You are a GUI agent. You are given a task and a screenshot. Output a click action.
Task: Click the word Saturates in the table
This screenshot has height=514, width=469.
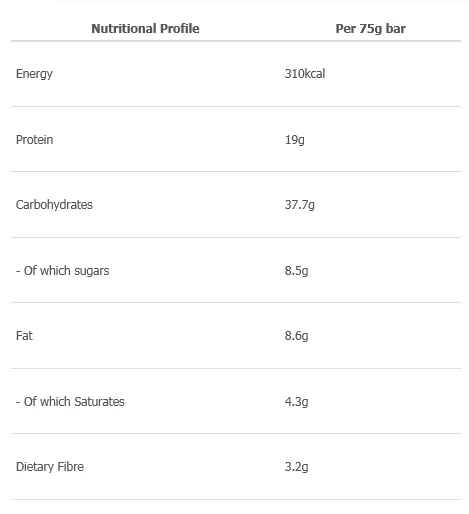pos(99,402)
